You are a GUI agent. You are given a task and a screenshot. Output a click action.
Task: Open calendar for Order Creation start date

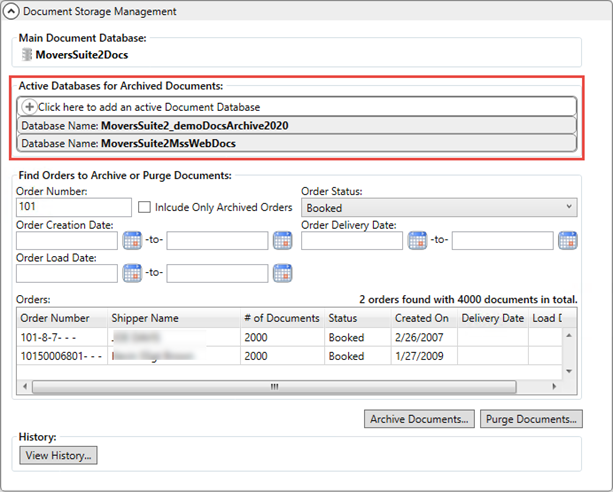(133, 240)
